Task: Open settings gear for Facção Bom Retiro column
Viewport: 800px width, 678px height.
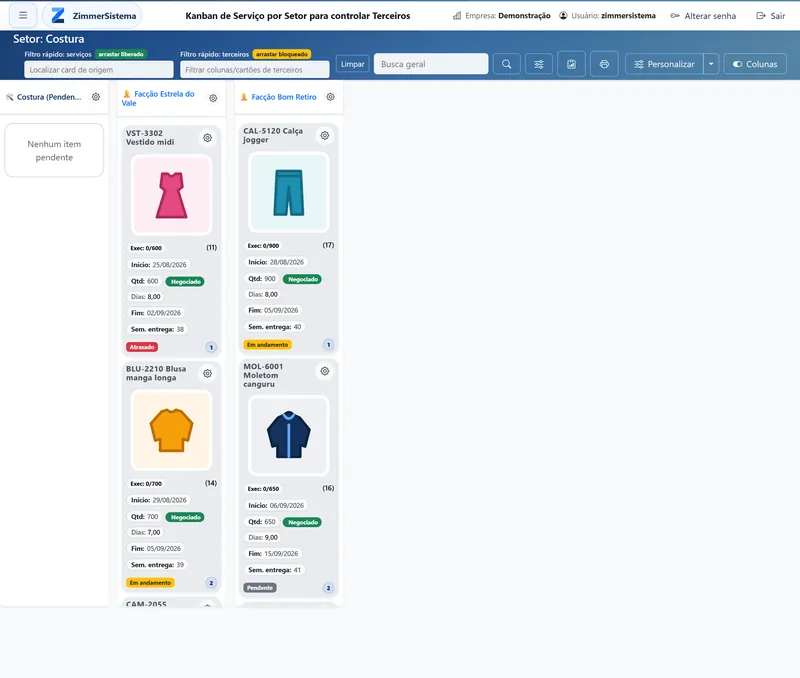Action: 331,97
